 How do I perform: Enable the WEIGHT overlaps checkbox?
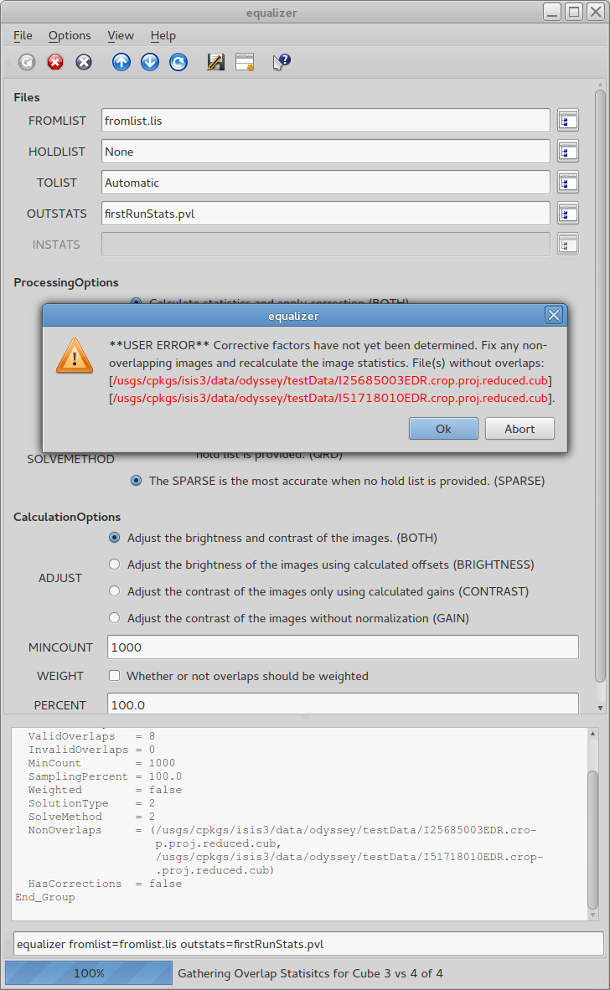(x=115, y=676)
